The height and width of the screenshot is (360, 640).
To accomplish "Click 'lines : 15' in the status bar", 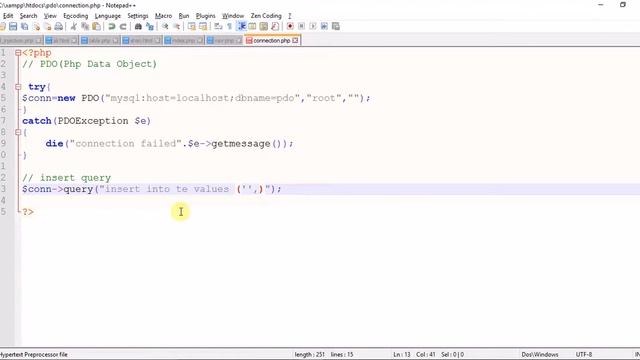I will coord(342,355).
